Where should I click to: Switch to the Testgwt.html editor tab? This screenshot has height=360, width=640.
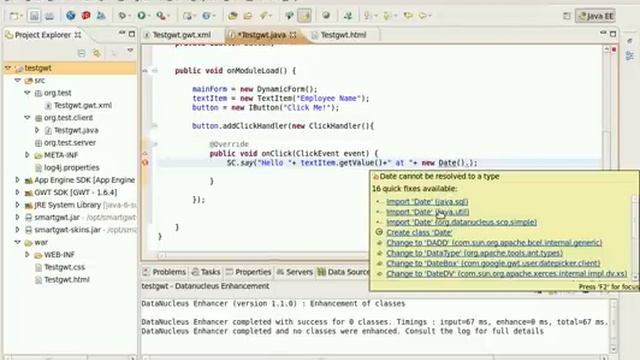point(343,35)
